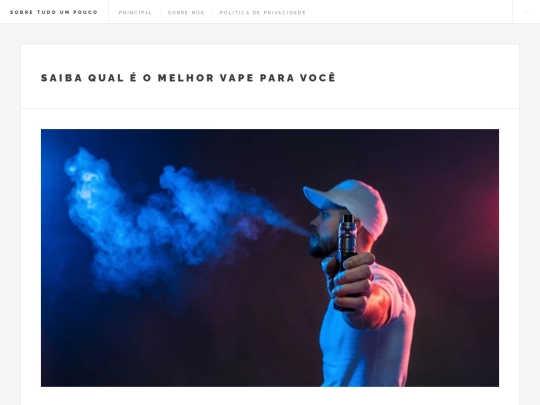The width and height of the screenshot is (540, 405).
Task: Click the faint search icon in the header
Action: pos(526,12)
